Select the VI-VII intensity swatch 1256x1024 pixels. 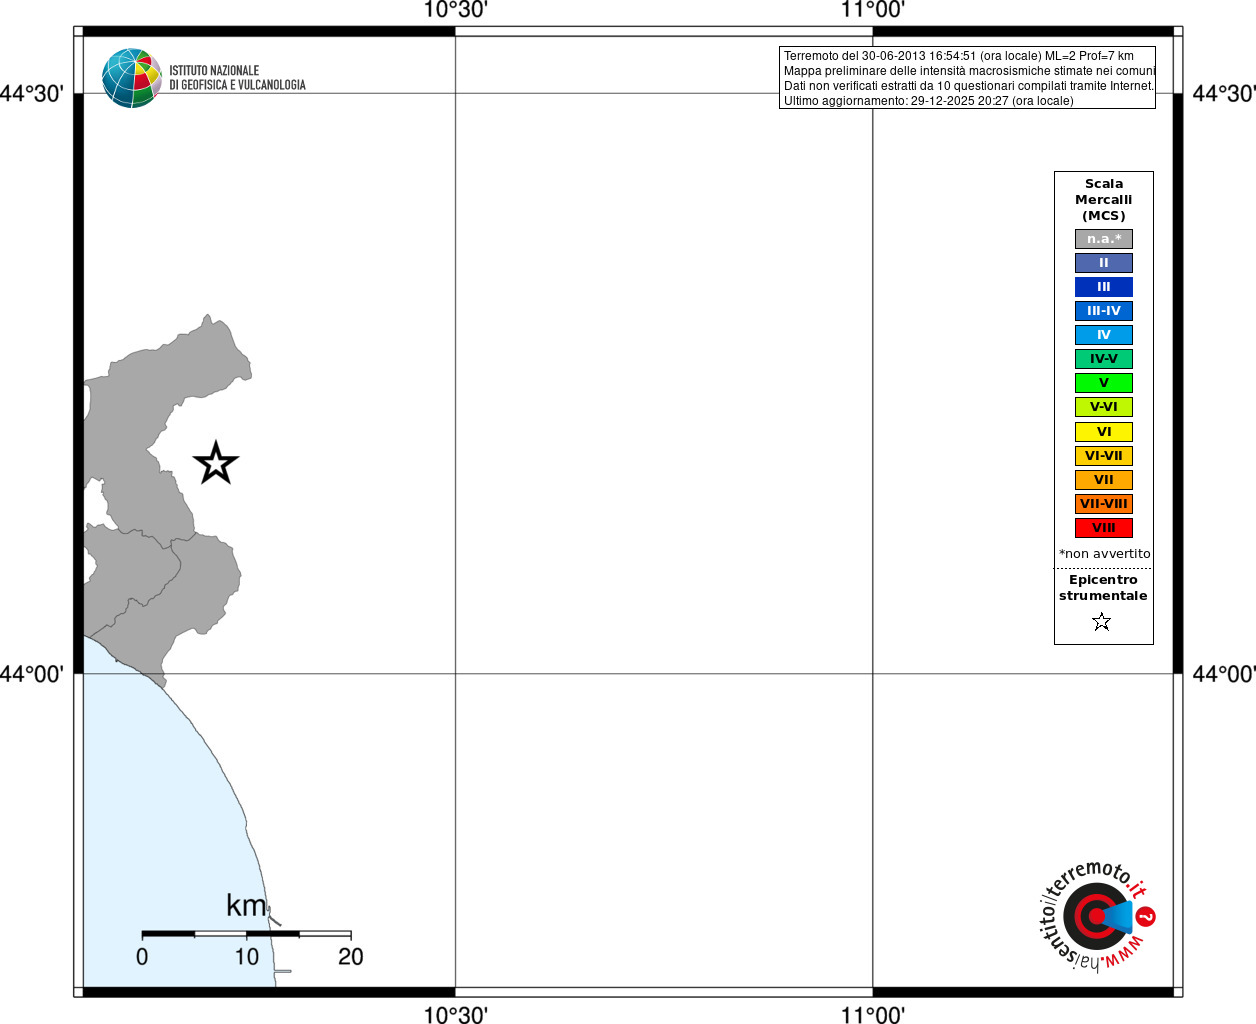pyautogui.click(x=1104, y=456)
